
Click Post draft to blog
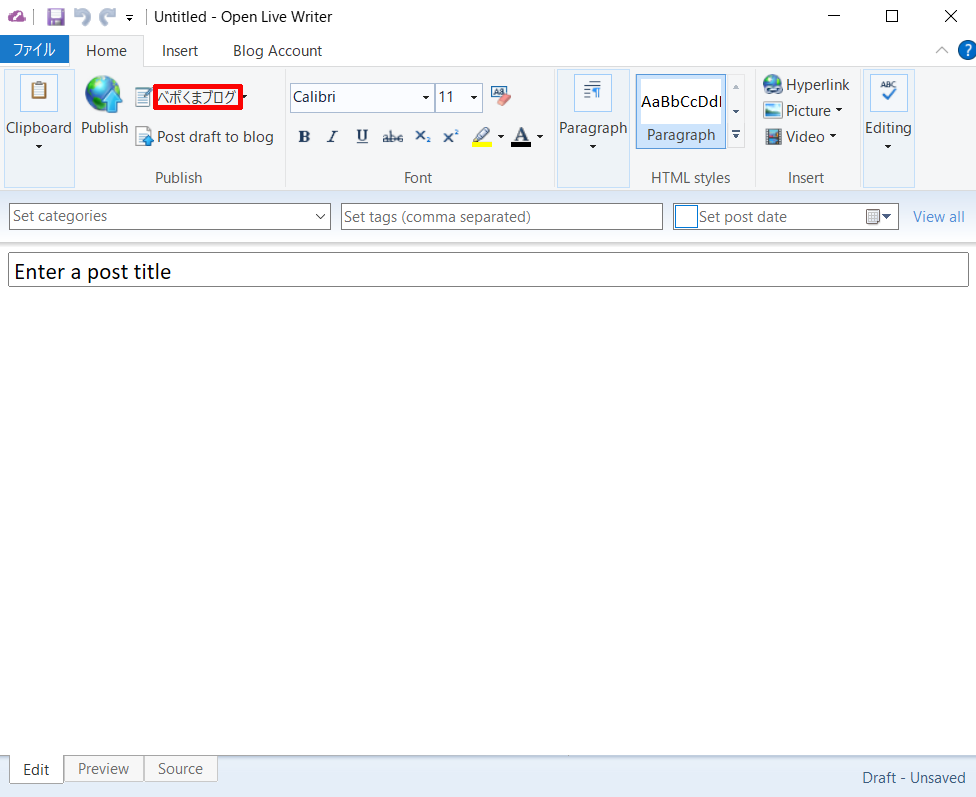(204, 137)
